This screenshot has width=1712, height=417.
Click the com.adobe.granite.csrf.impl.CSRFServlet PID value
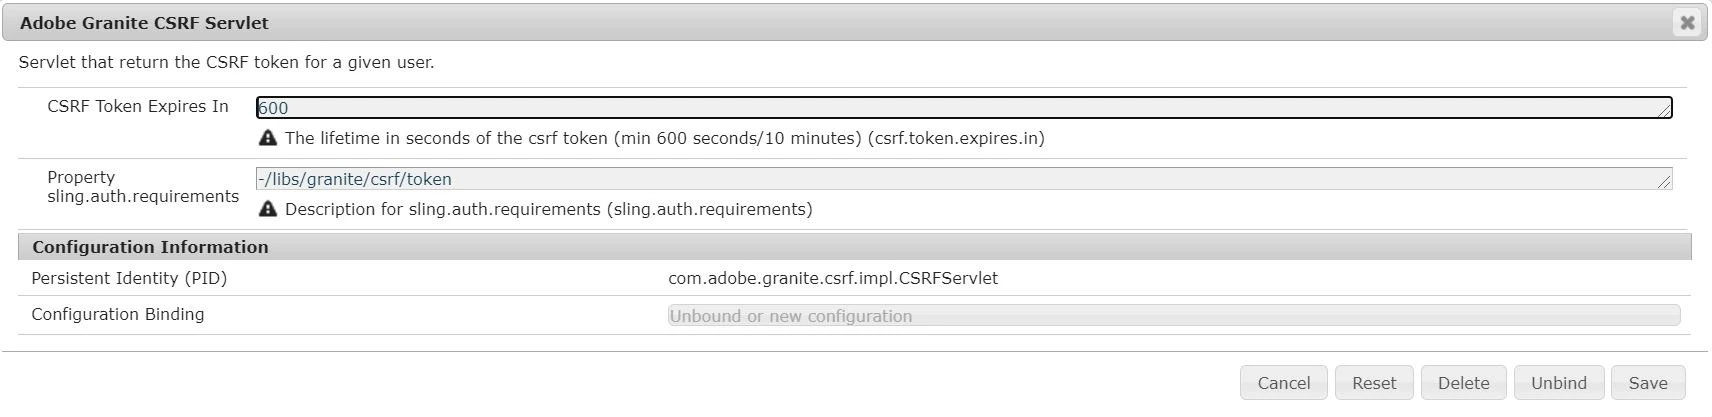832,278
